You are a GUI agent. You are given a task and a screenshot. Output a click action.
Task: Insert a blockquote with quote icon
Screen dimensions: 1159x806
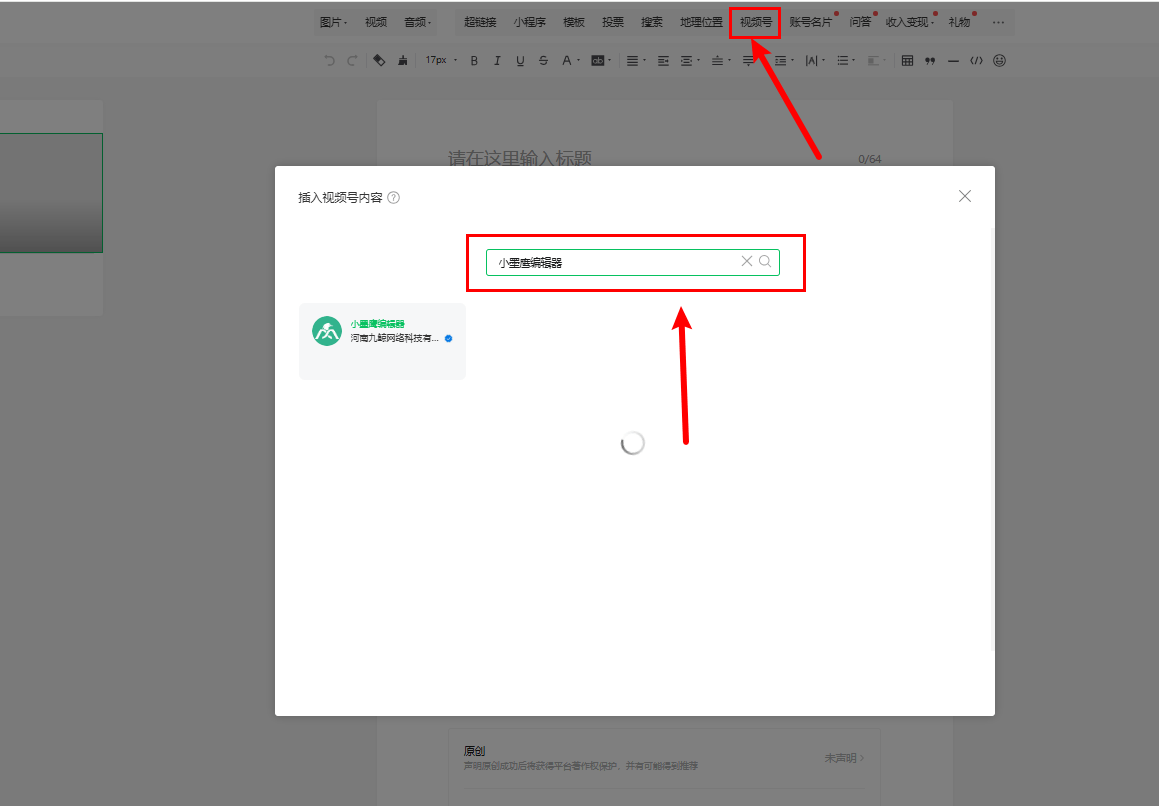coord(930,61)
